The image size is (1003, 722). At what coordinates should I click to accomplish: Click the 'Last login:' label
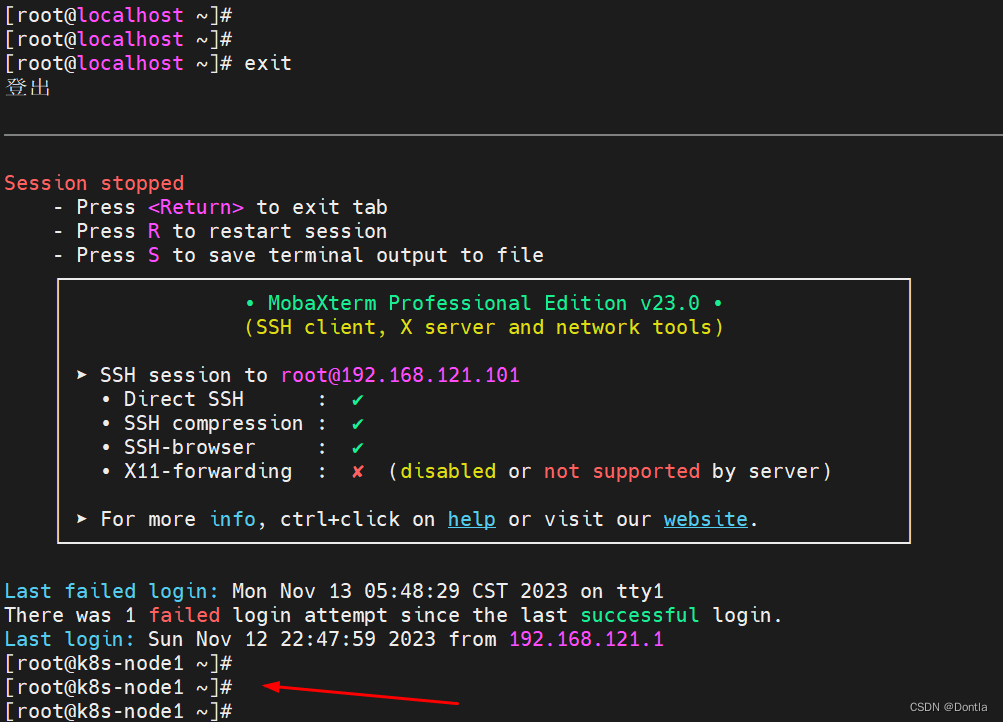[x=70, y=640]
